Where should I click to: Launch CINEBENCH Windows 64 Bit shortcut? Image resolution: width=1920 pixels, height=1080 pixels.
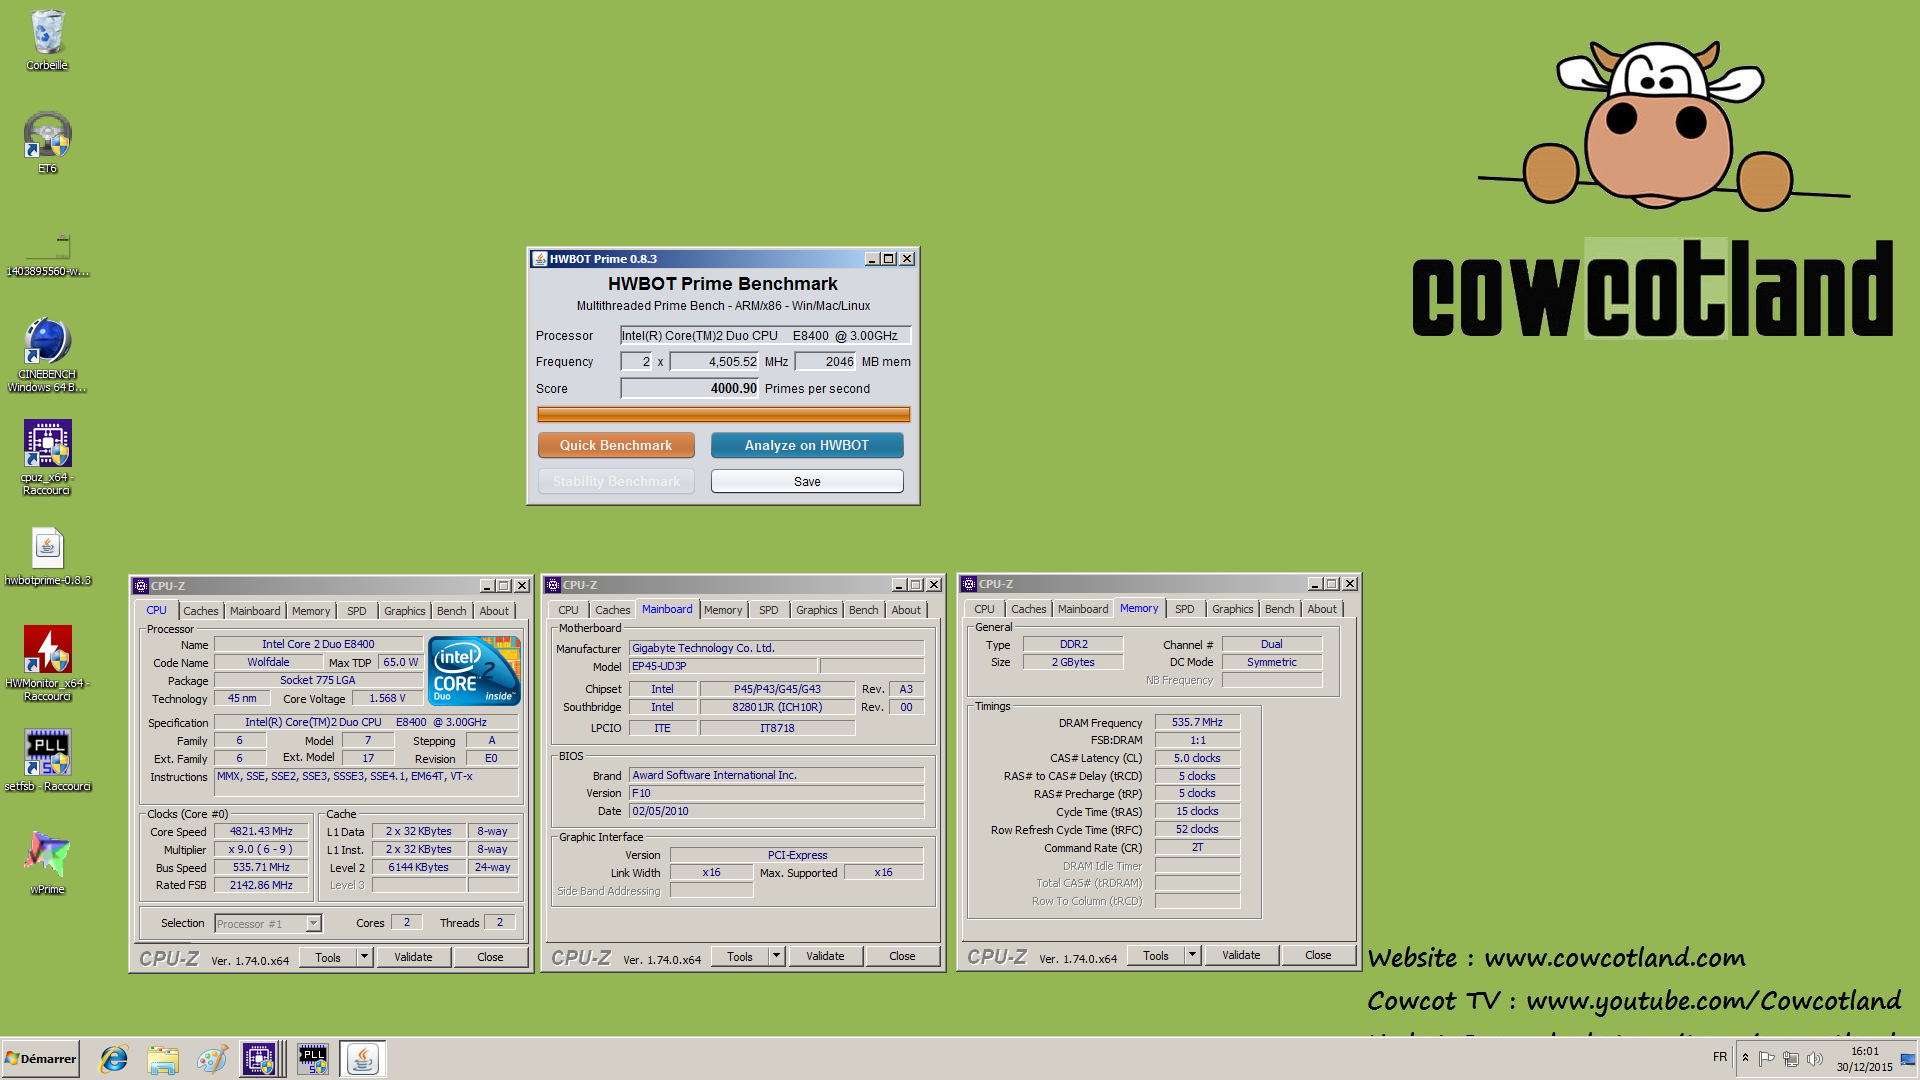47,354
